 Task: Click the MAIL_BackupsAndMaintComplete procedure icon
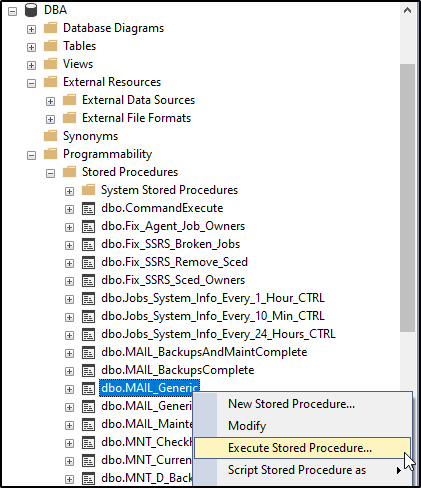tap(88, 353)
